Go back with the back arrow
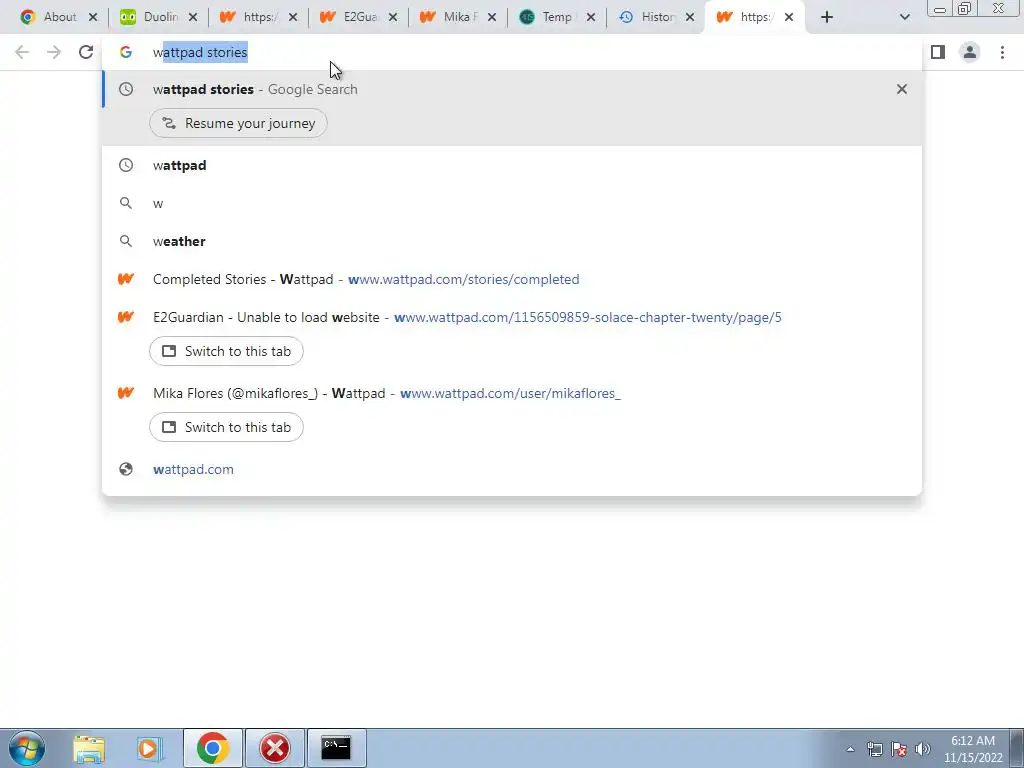The width and height of the screenshot is (1024, 768). tap(22, 52)
